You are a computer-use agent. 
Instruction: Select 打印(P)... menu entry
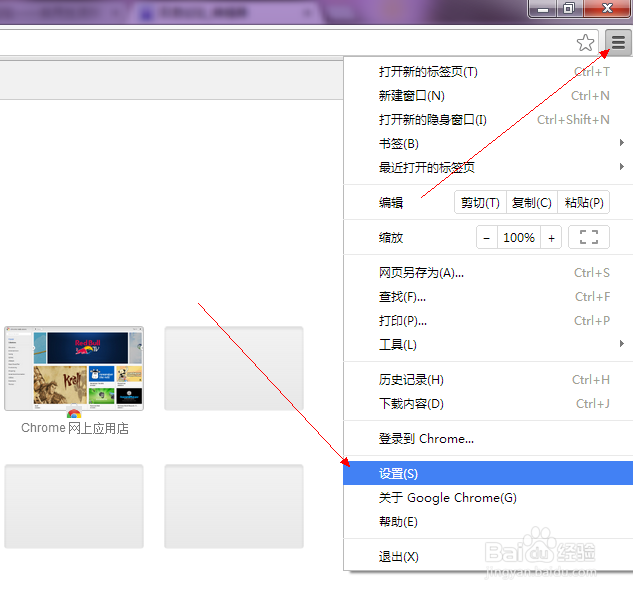(x=488, y=321)
